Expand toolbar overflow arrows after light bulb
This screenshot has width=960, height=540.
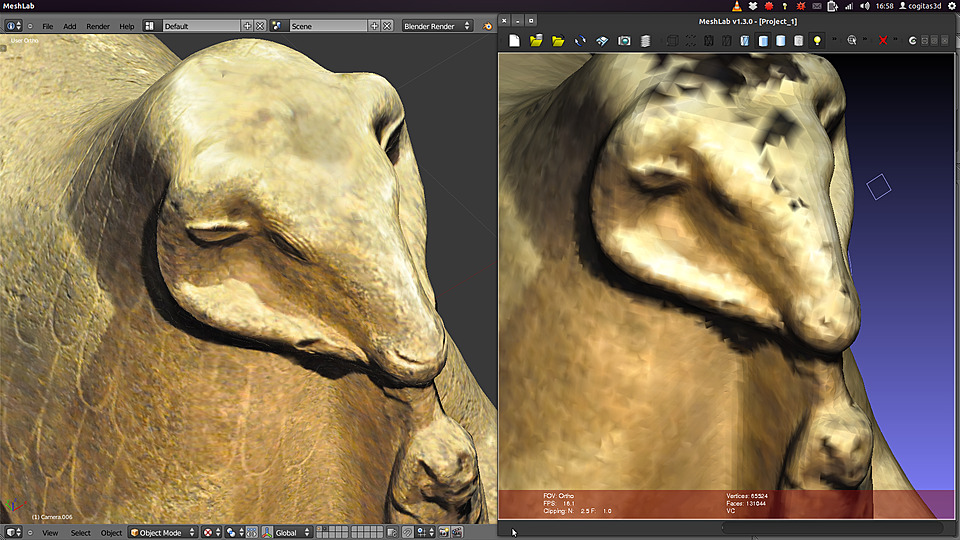(834, 39)
